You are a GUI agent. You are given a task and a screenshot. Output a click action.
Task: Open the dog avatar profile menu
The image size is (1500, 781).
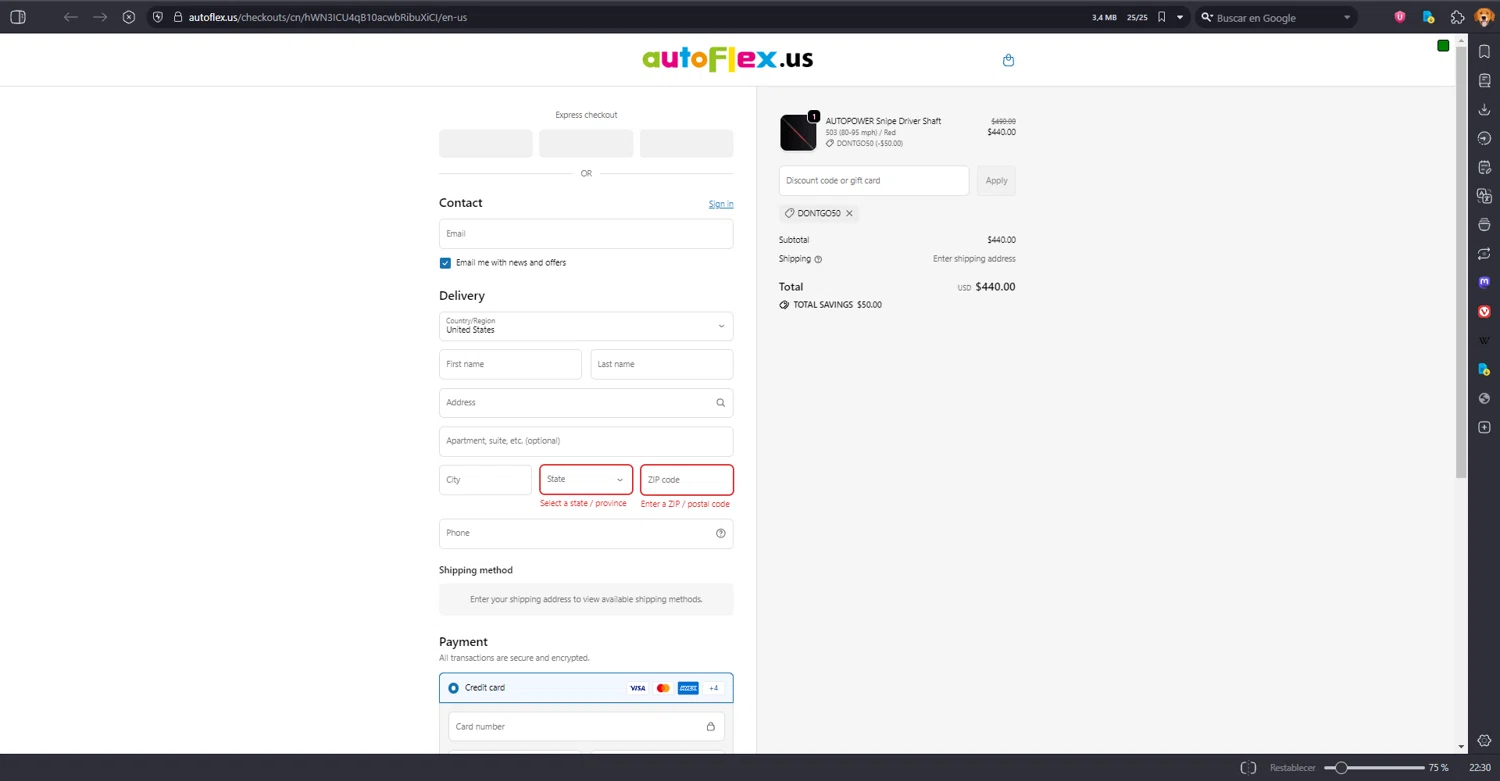[1484, 17]
